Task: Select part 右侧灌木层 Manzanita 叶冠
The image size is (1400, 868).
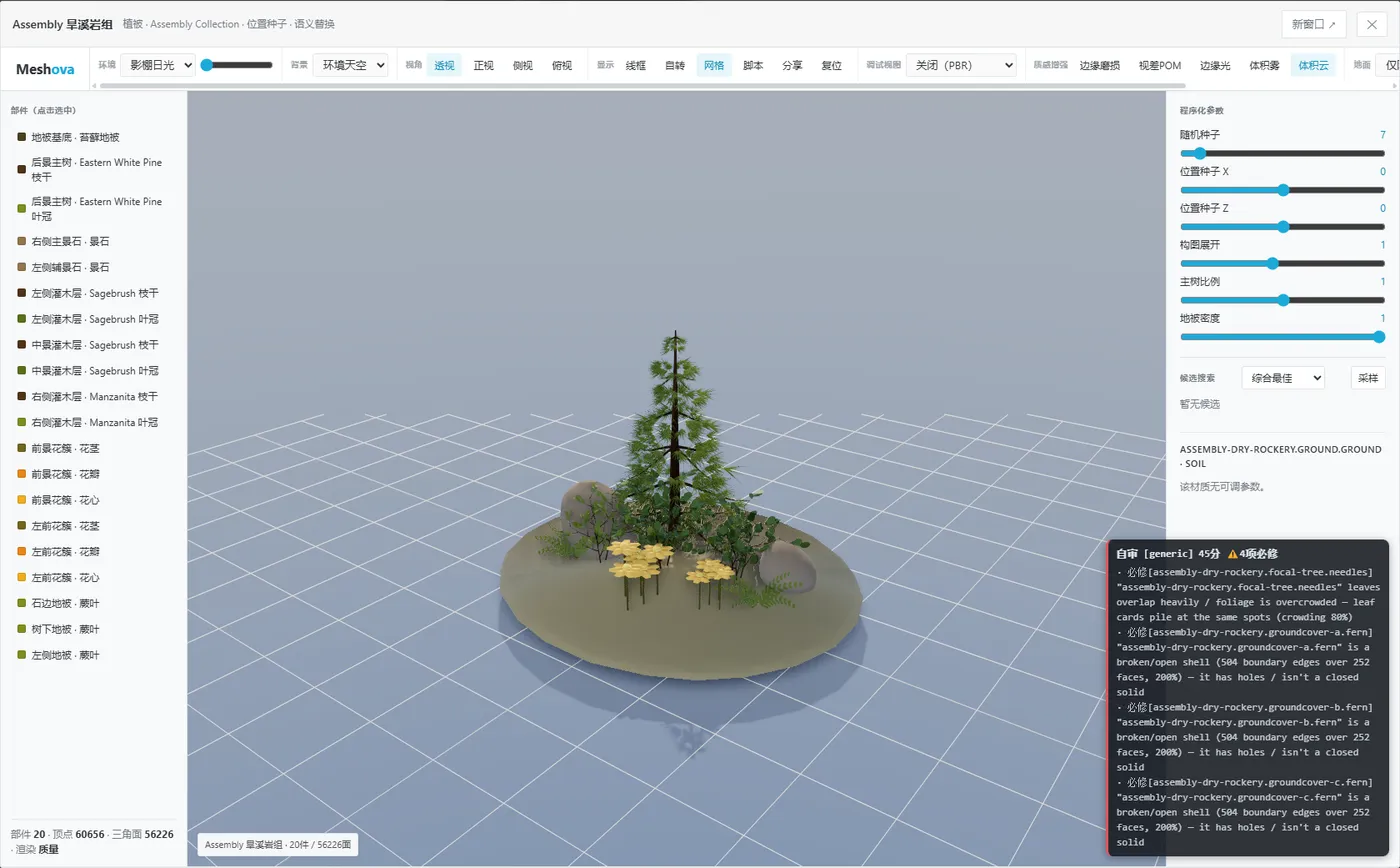Action: click(93, 422)
